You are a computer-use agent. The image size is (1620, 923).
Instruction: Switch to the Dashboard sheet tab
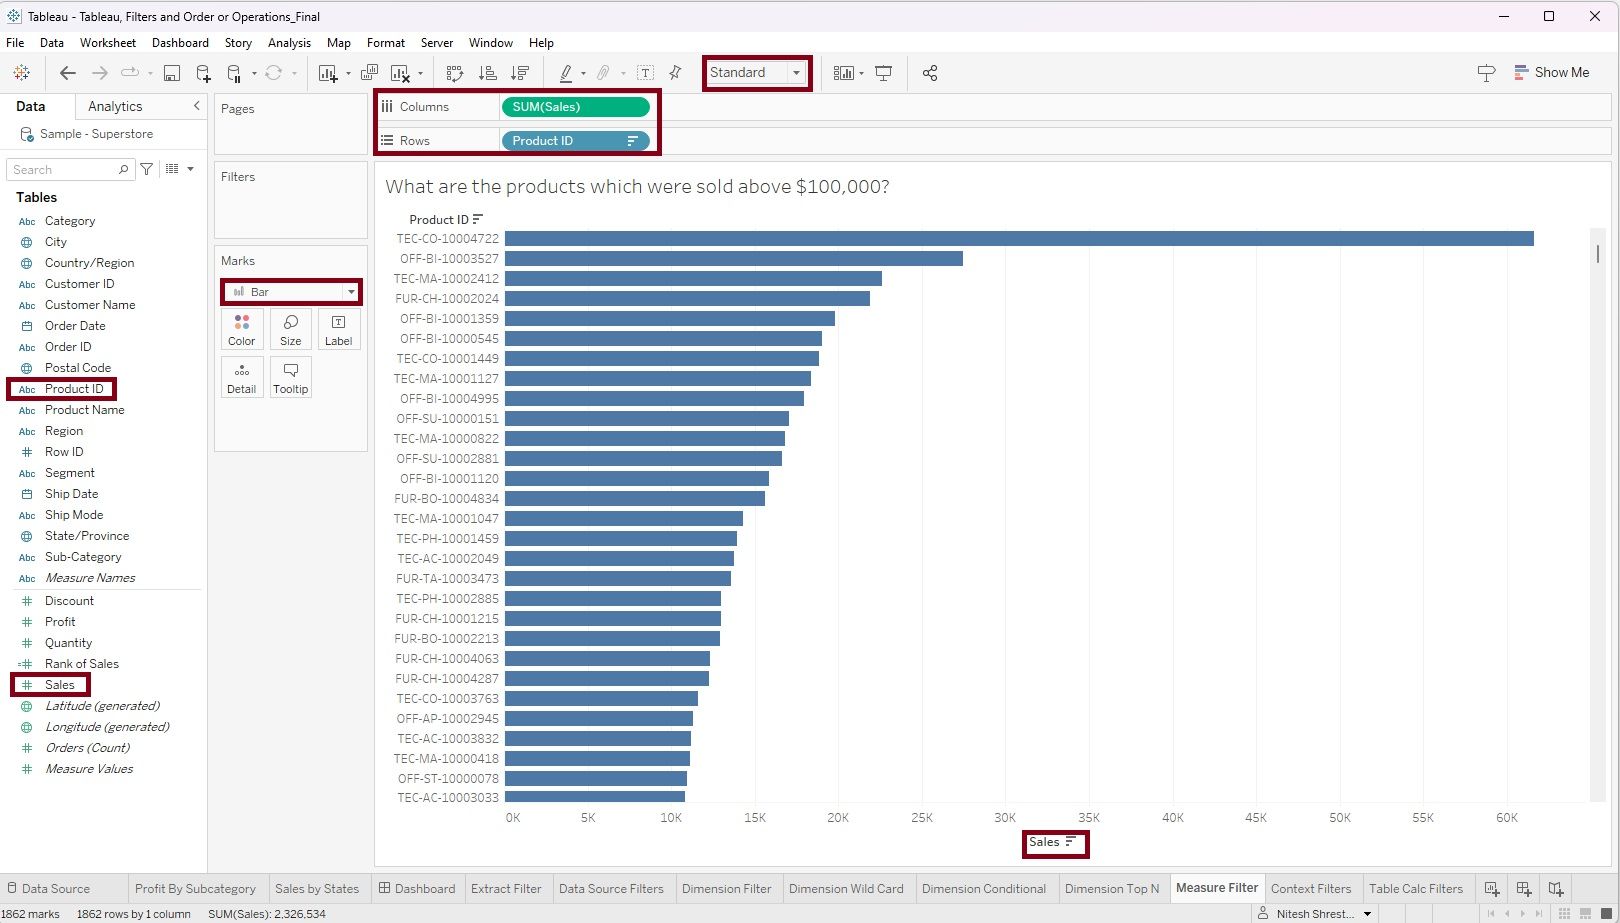424,888
